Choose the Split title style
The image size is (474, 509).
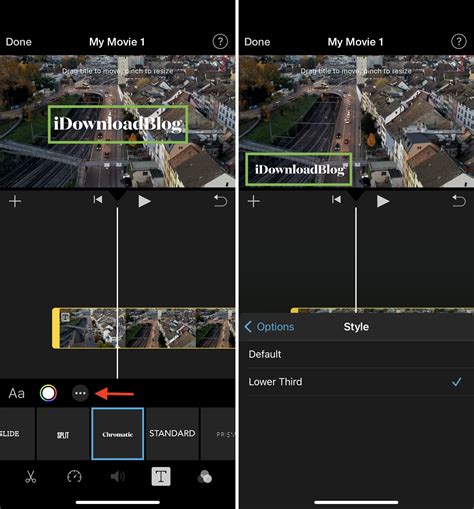63,434
